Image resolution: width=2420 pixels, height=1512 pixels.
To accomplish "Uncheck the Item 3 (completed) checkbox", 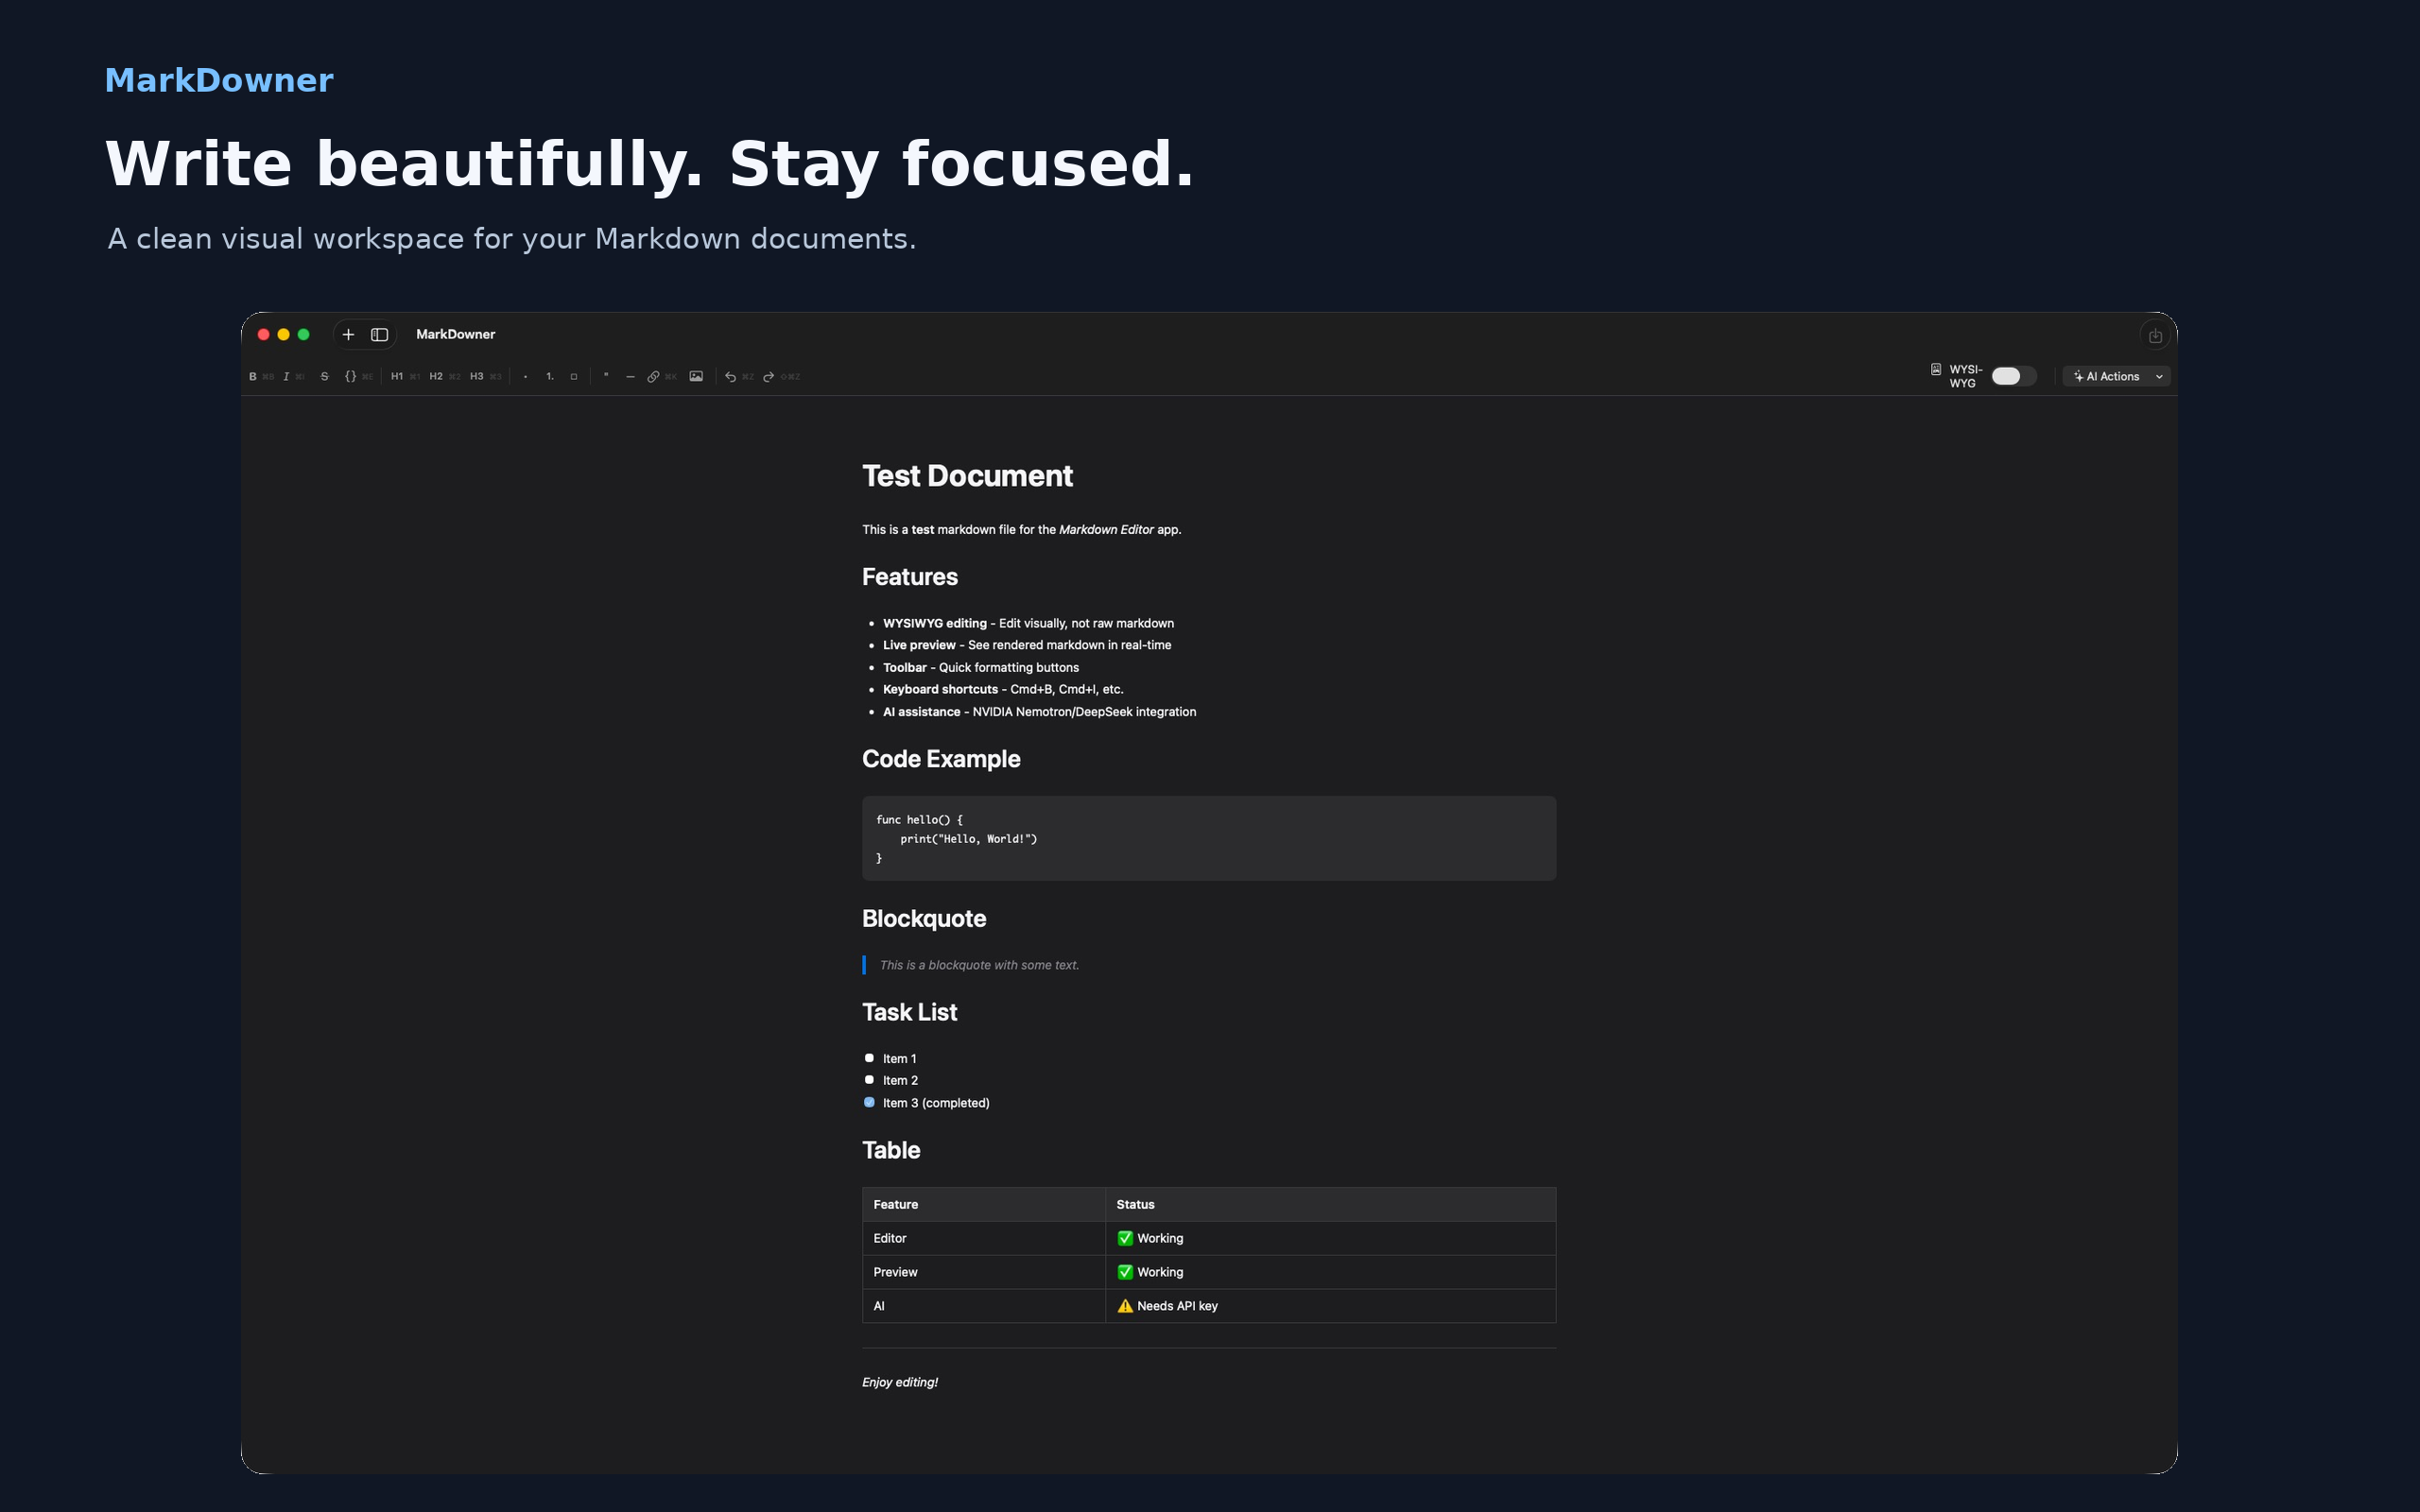I will 869,1102.
